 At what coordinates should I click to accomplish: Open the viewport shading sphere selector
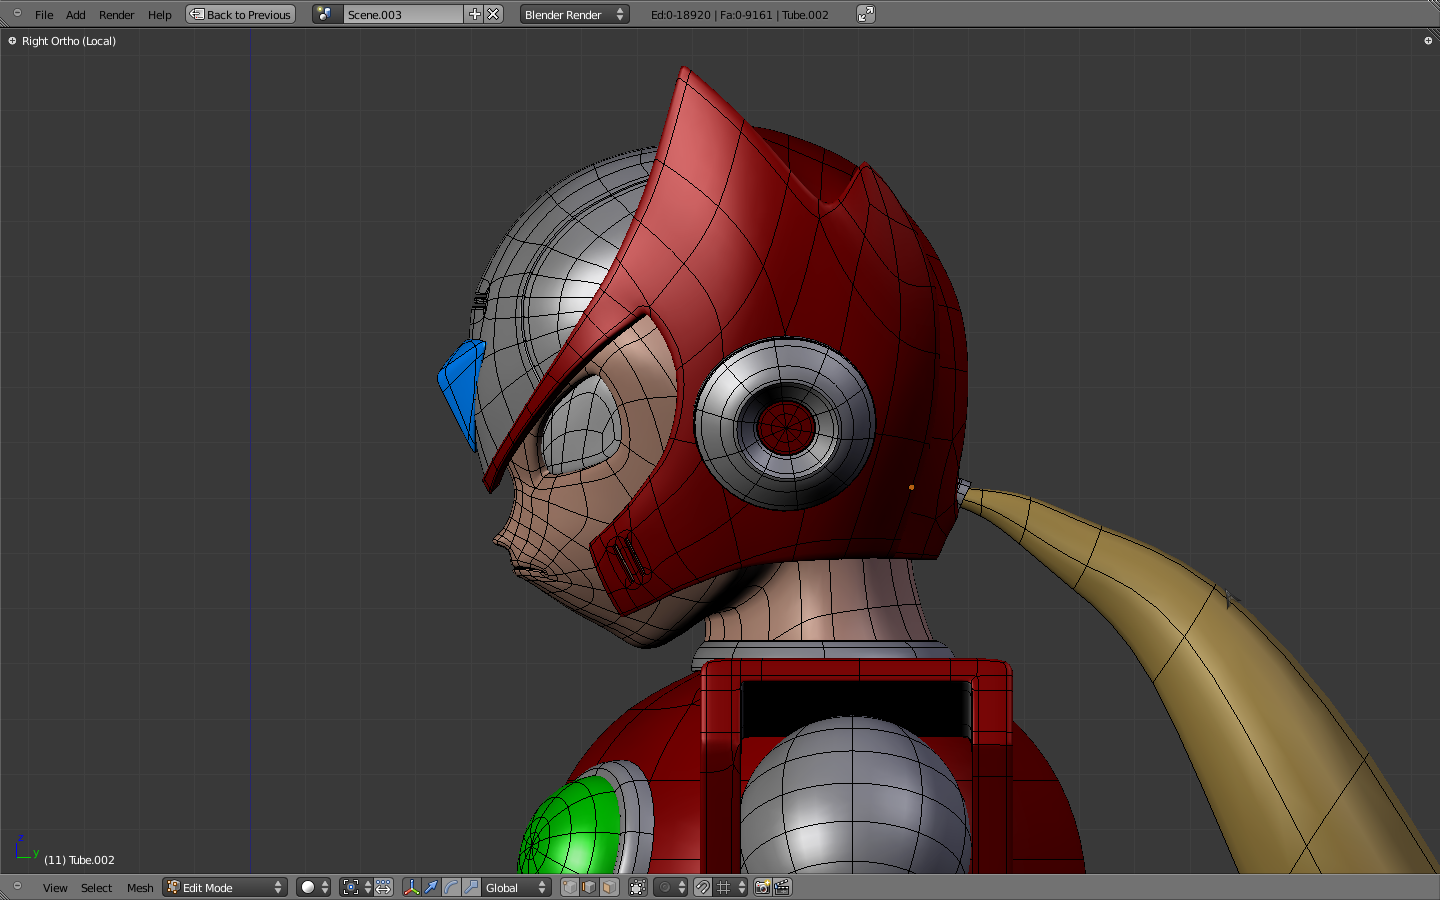(314, 888)
